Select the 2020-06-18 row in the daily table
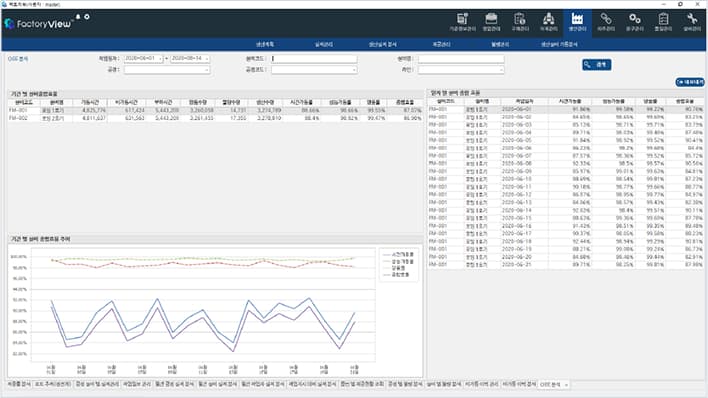Screen dimensions: 708x398 click(x=566, y=241)
